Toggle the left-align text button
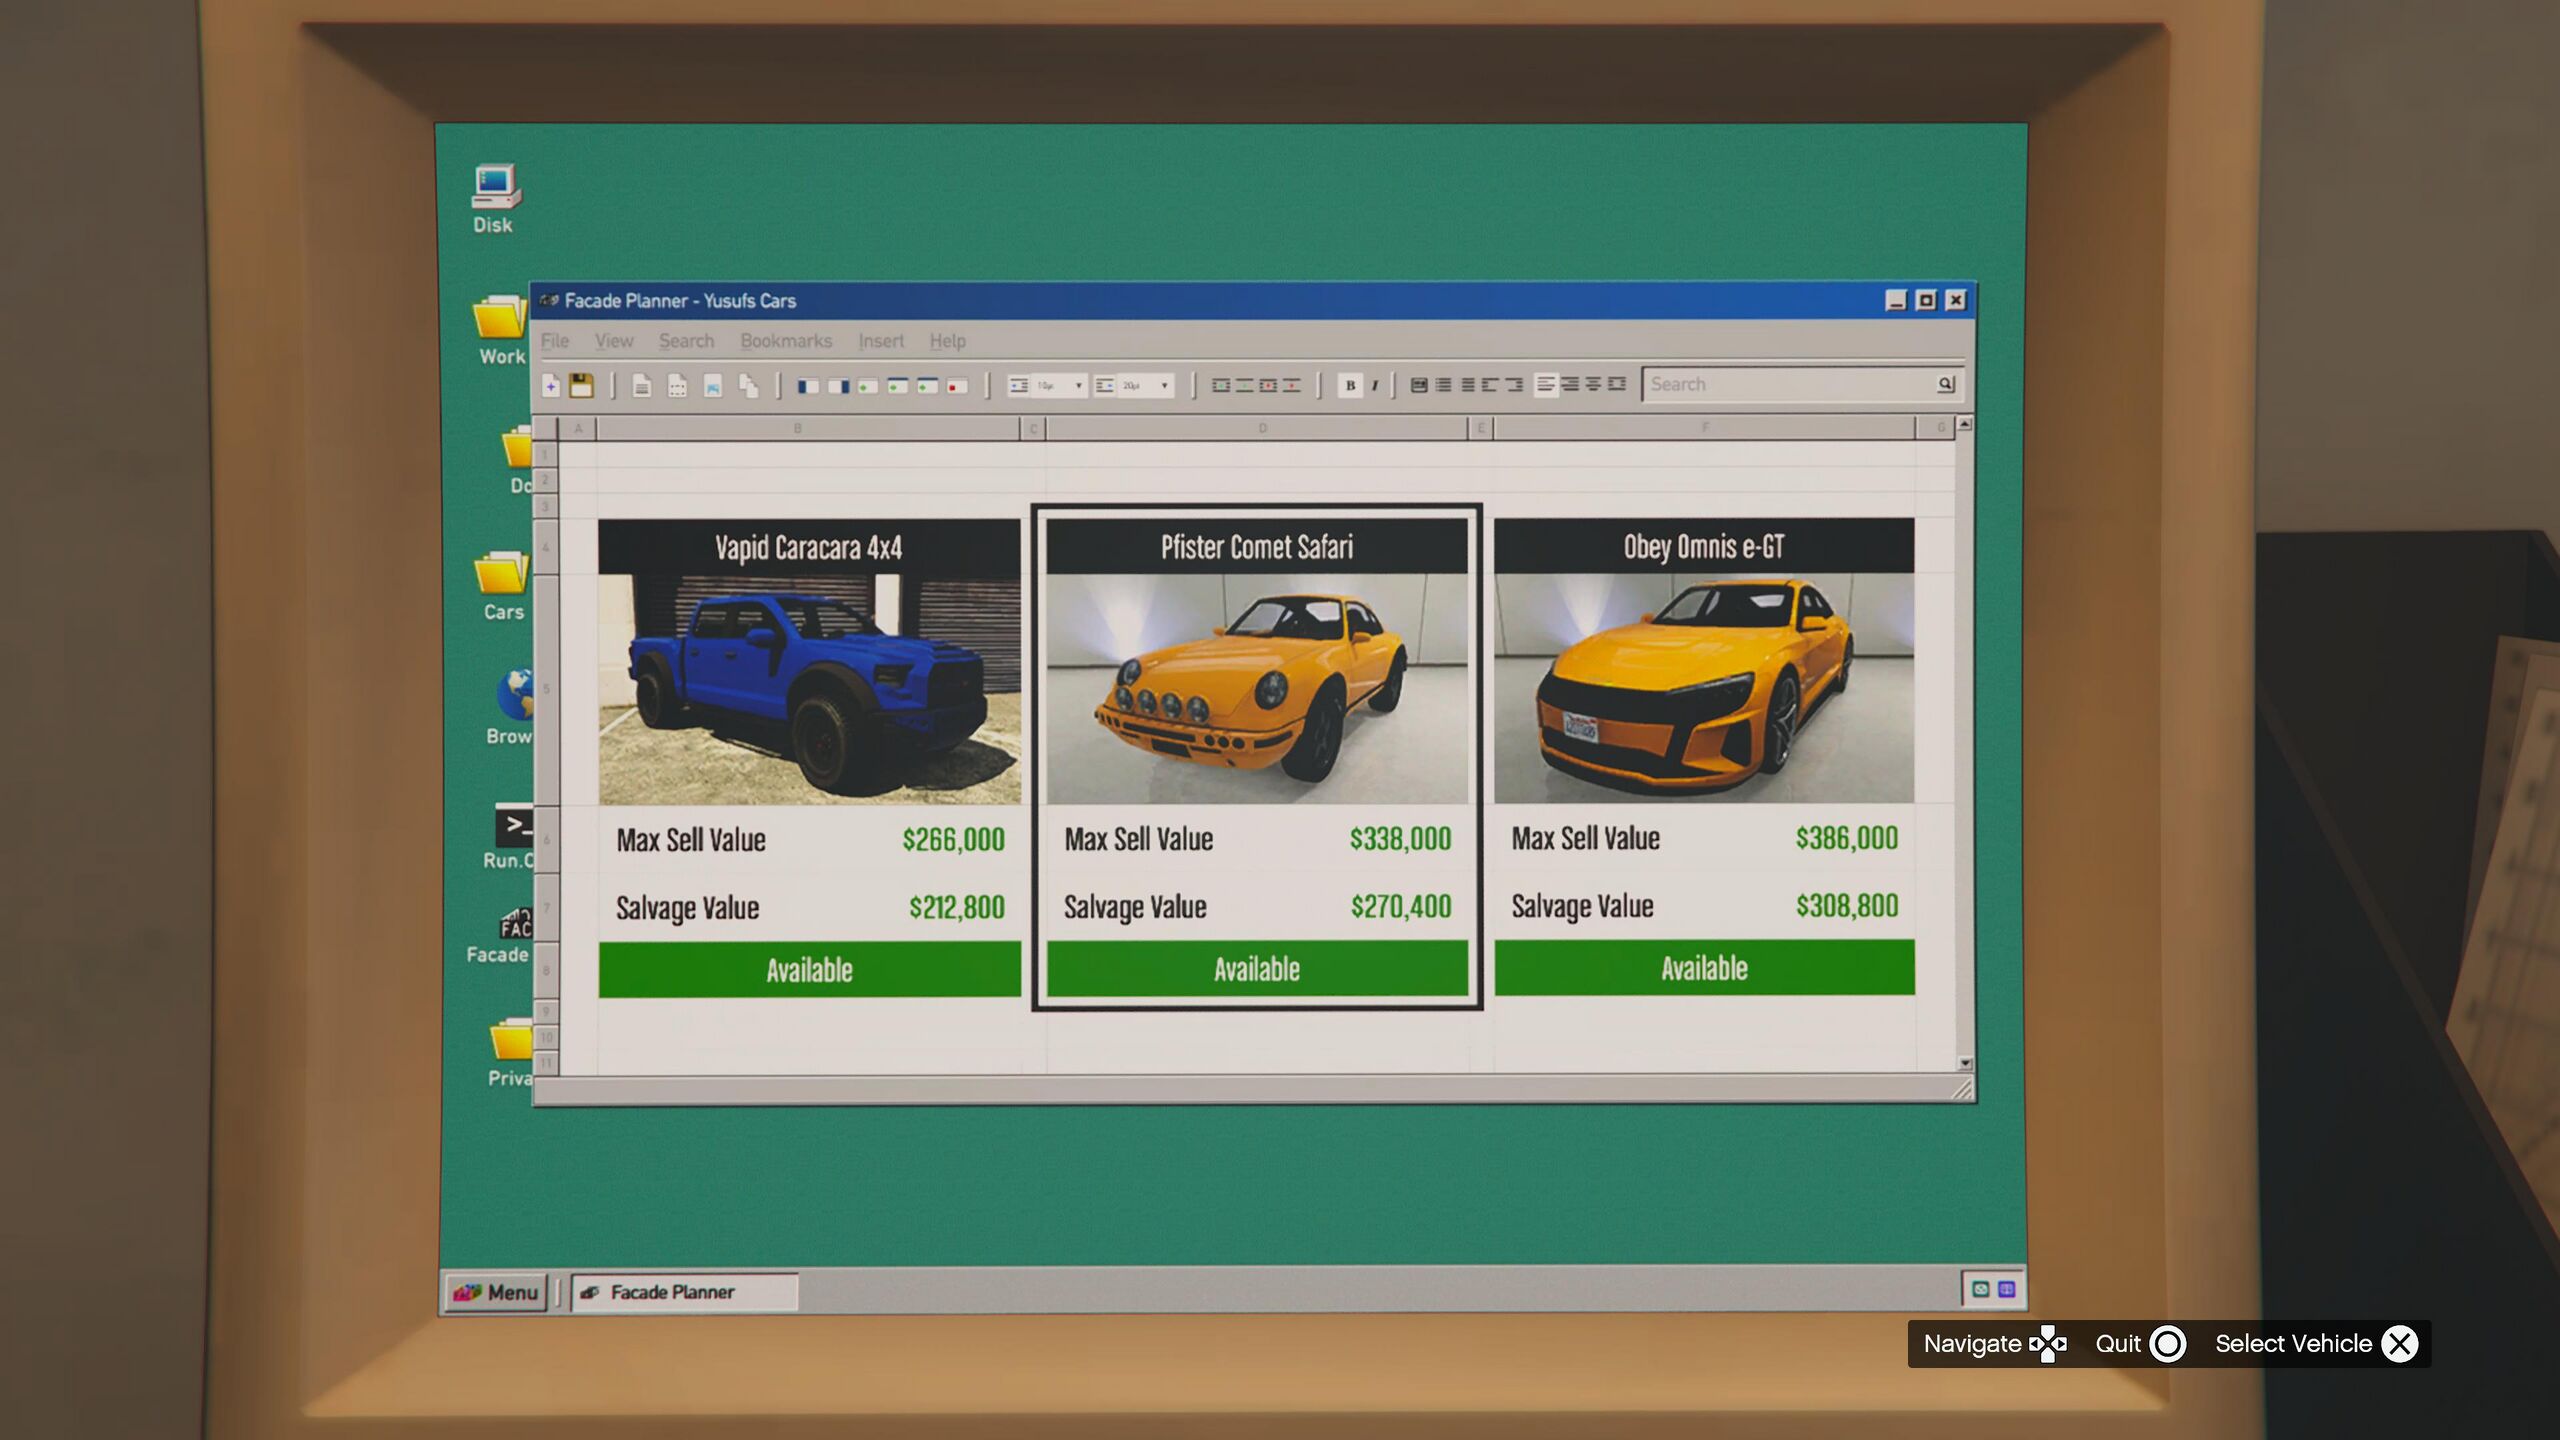Image resolution: width=2560 pixels, height=1440 pixels. (x=1545, y=385)
